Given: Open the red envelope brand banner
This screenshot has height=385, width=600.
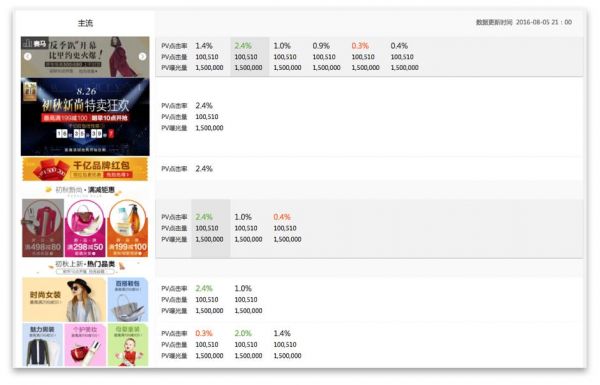Looking at the screenshot, I should (85, 169).
